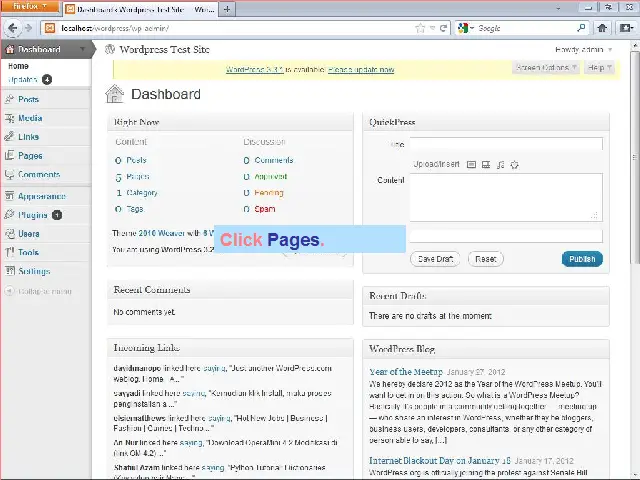
Task: Click the Media icon in the sidebar
Action: pos(9,118)
